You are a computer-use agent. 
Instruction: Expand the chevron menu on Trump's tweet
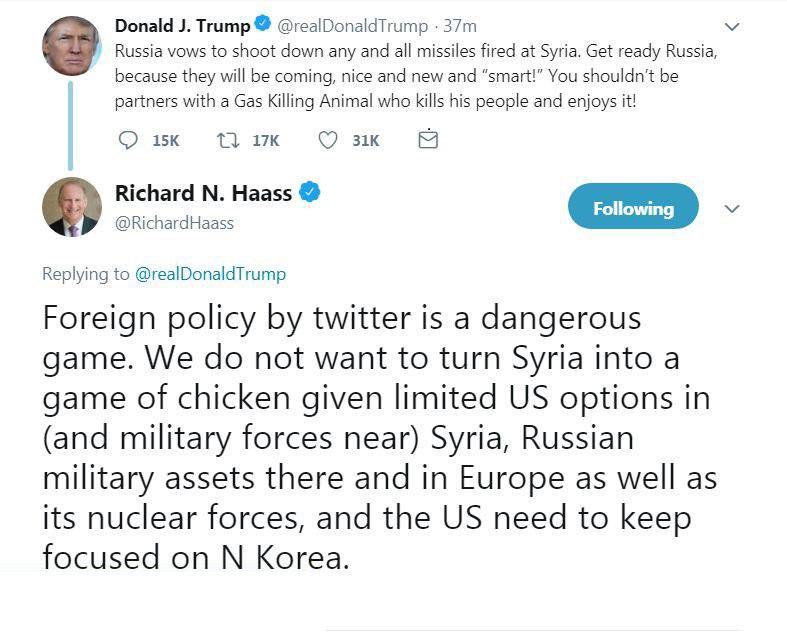[x=732, y=27]
